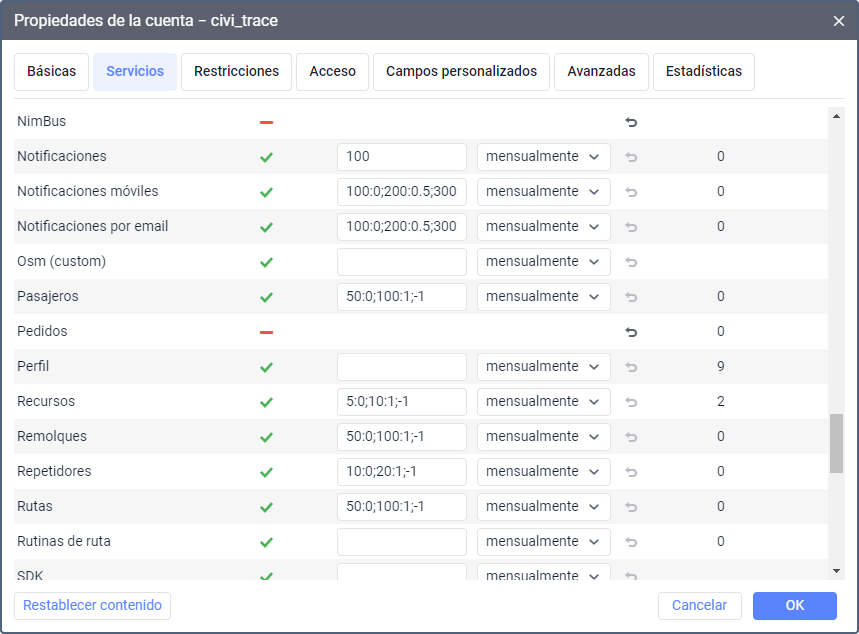The height and width of the screenshot is (634, 859).
Task: Click the reset arrow in the Rutas row
Action: [x=631, y=507]
